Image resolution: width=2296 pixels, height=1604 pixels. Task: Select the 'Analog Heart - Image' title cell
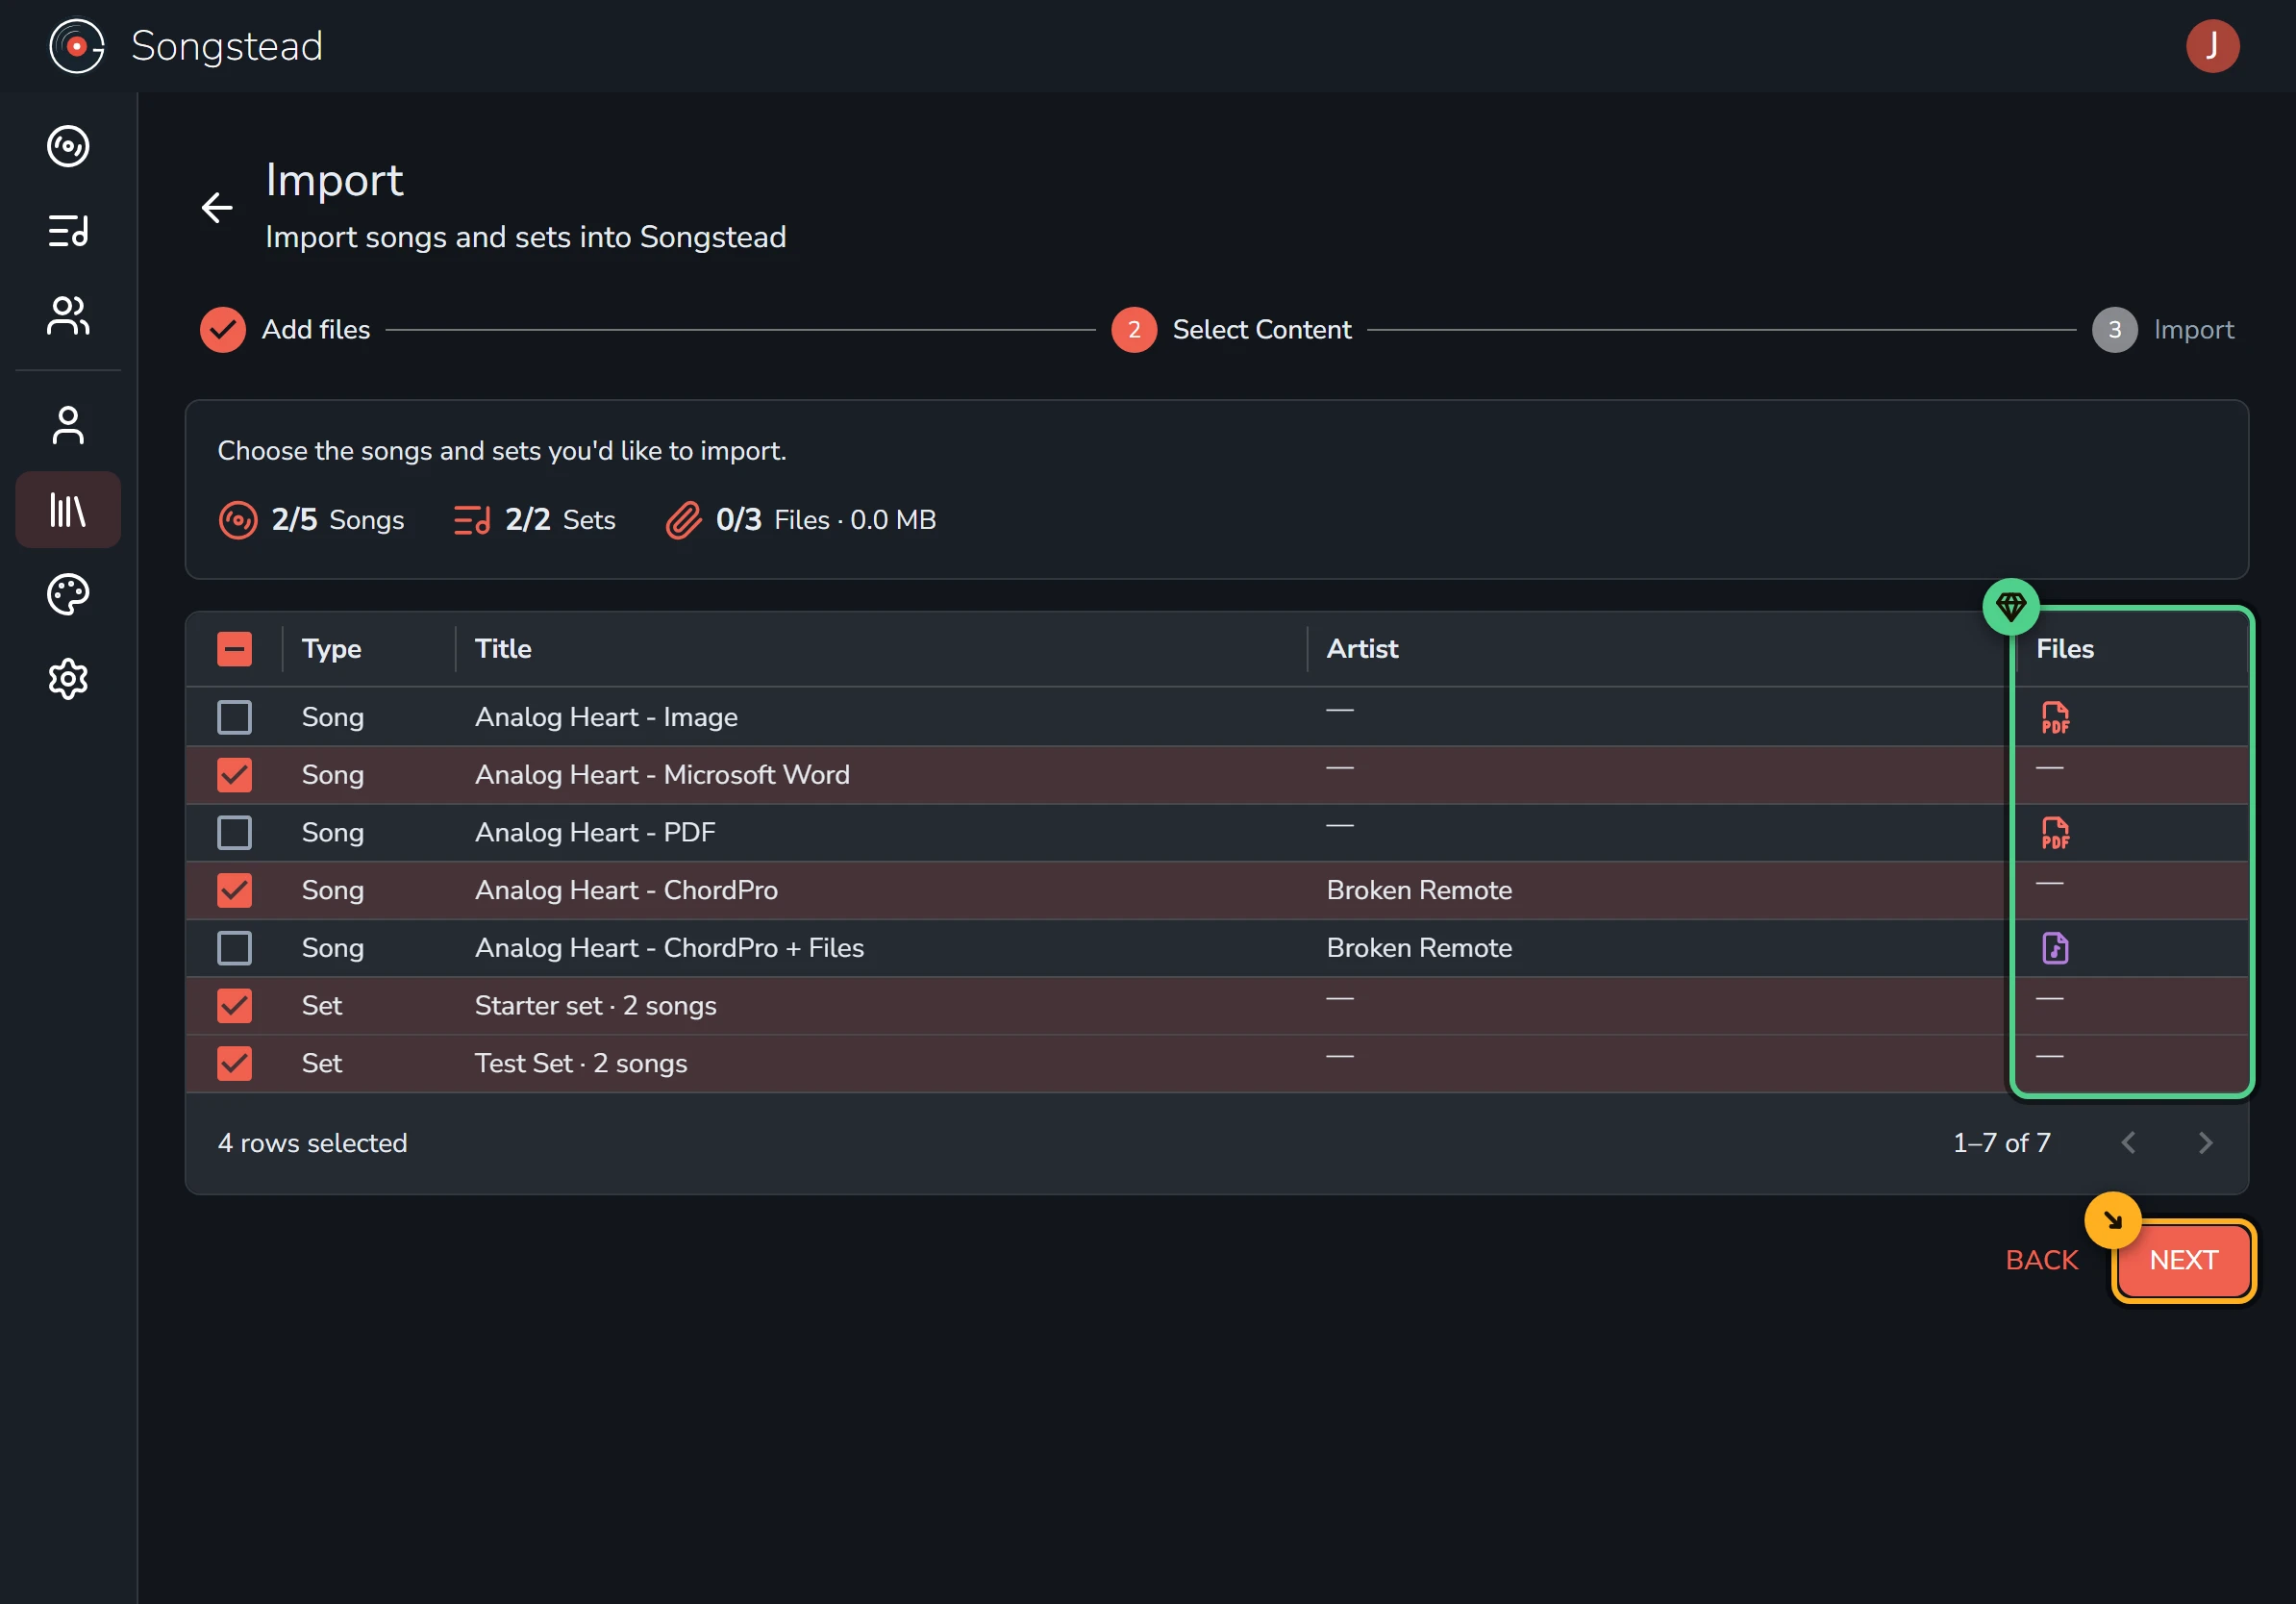coord(606,717)
